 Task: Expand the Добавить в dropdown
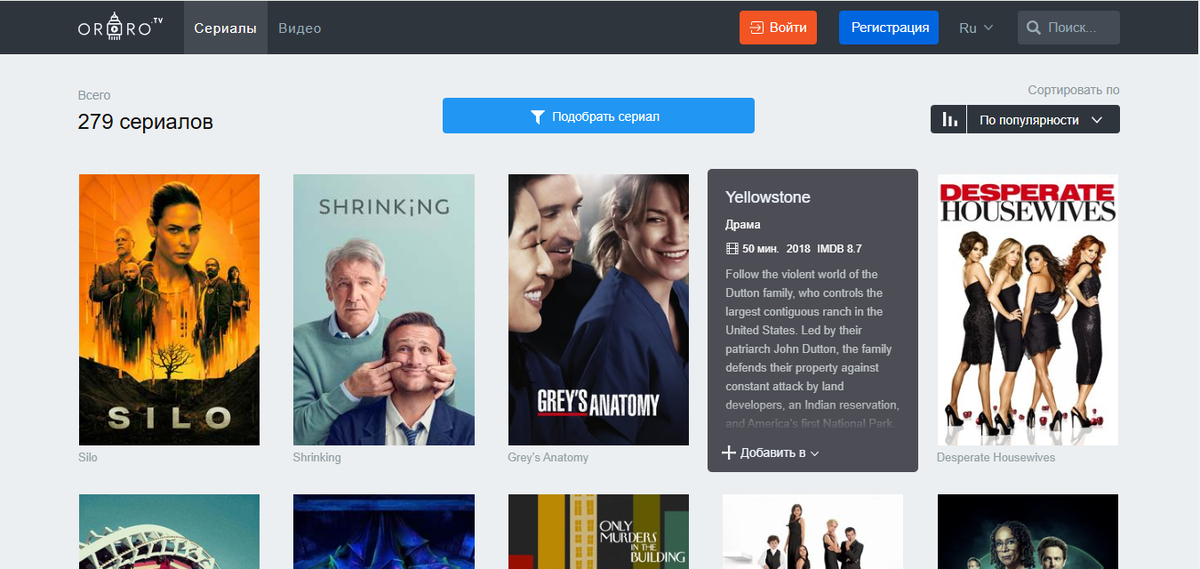click(x=770, y=453)
